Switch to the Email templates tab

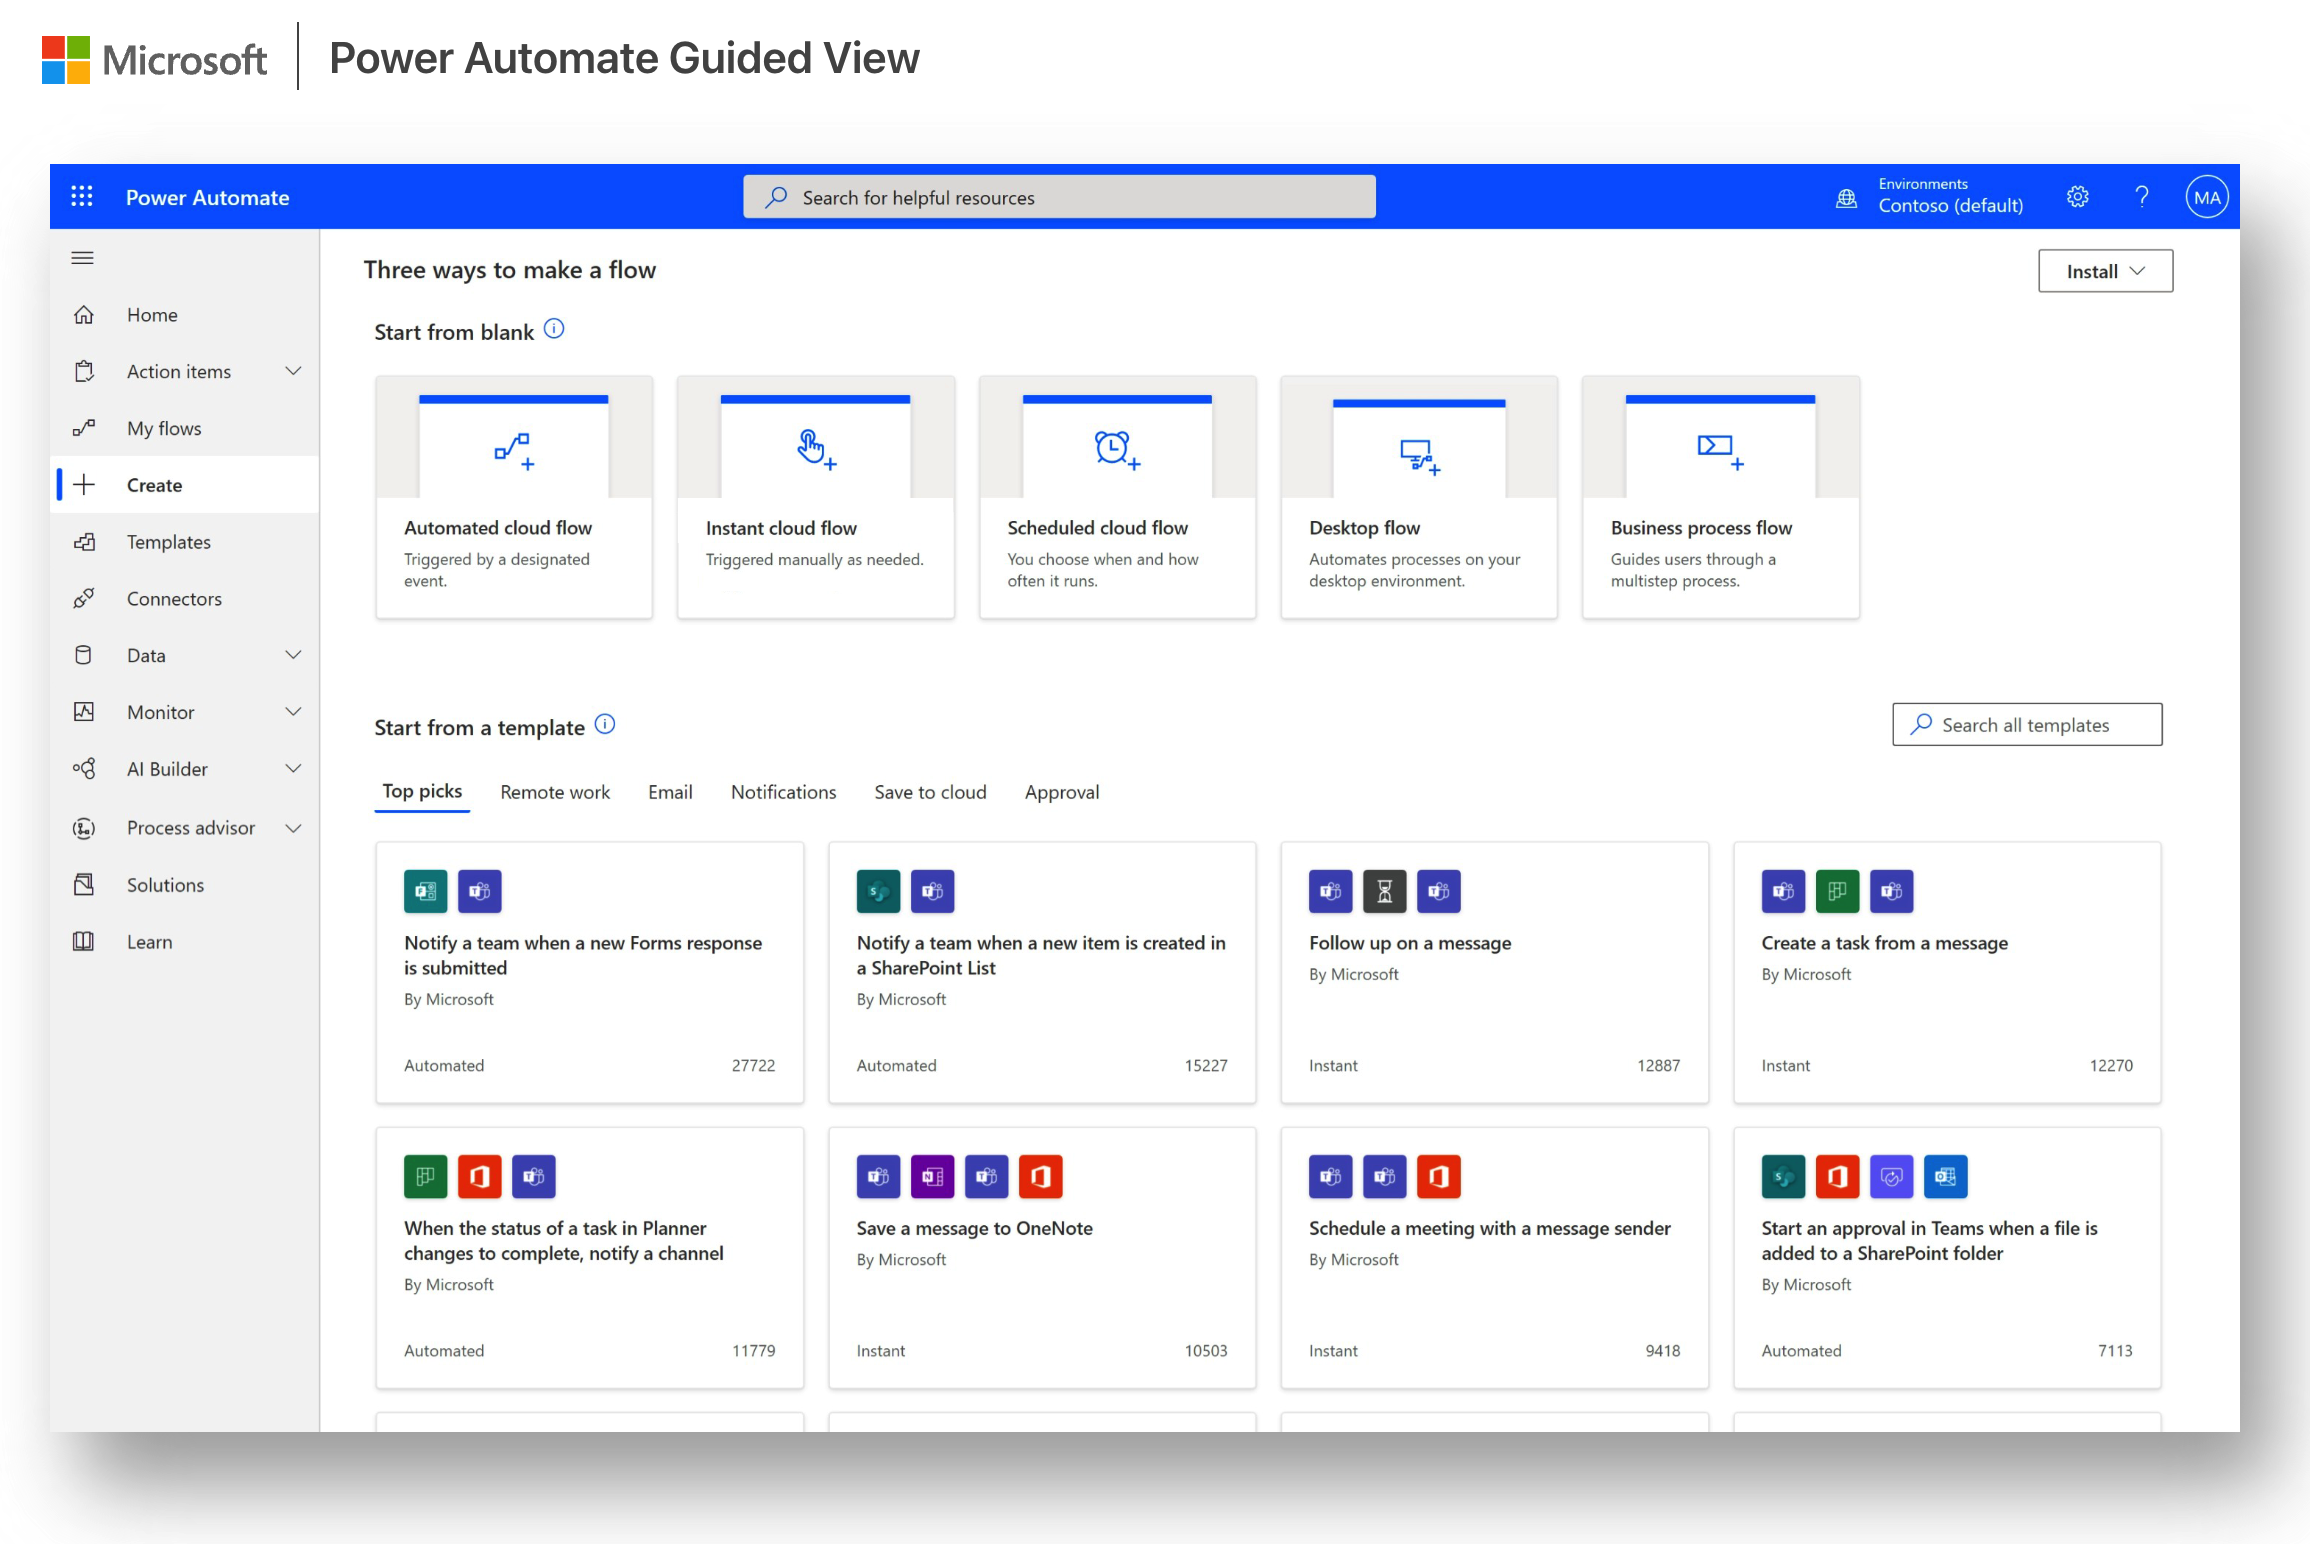pos(669,791)
